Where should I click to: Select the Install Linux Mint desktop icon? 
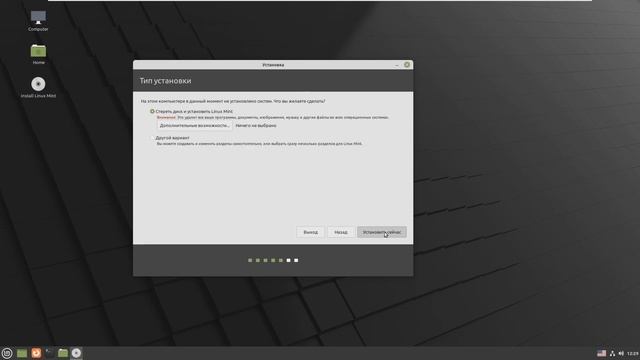pyautogui.click(x=38, y=87)
